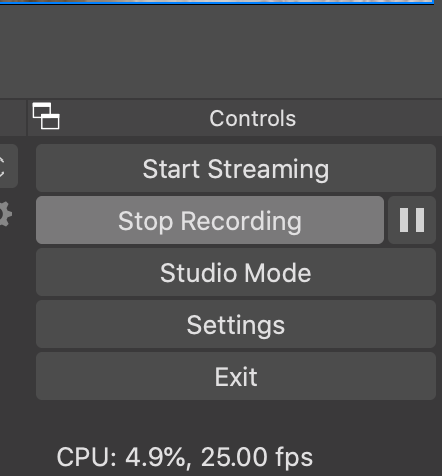Viewport: 442px width, 476px height.
Task: Click the empty gray preview area
Action: (x=220, y=50)
